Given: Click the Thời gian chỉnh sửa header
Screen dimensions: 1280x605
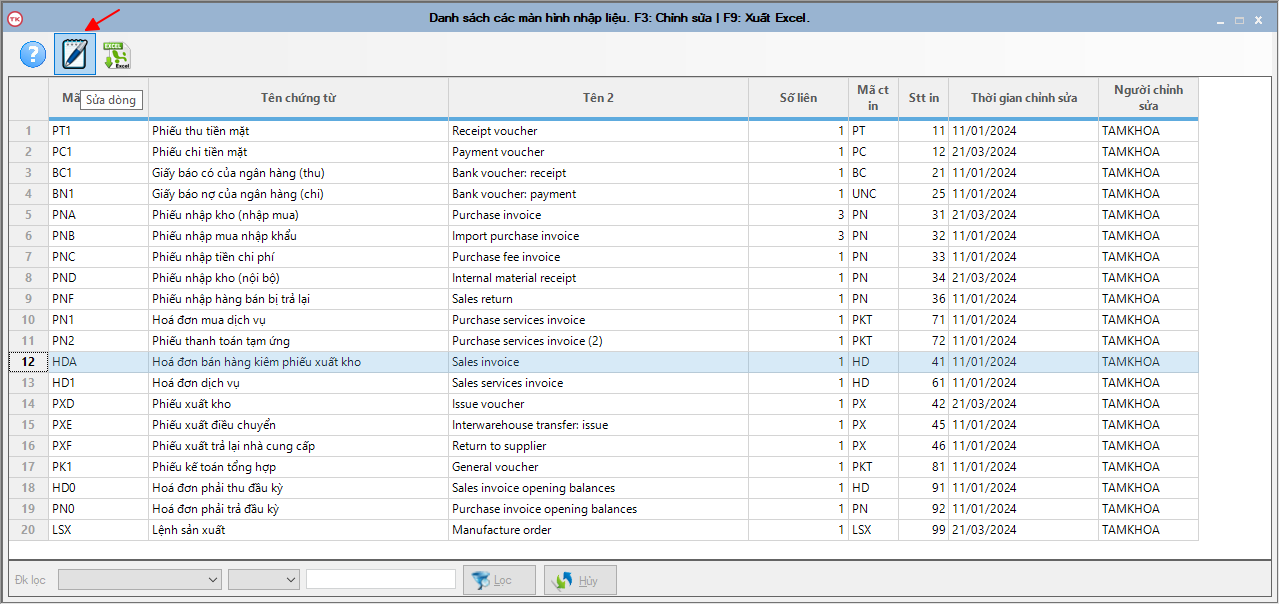Looking at the screenshot, I should (x=1023, y=98).
